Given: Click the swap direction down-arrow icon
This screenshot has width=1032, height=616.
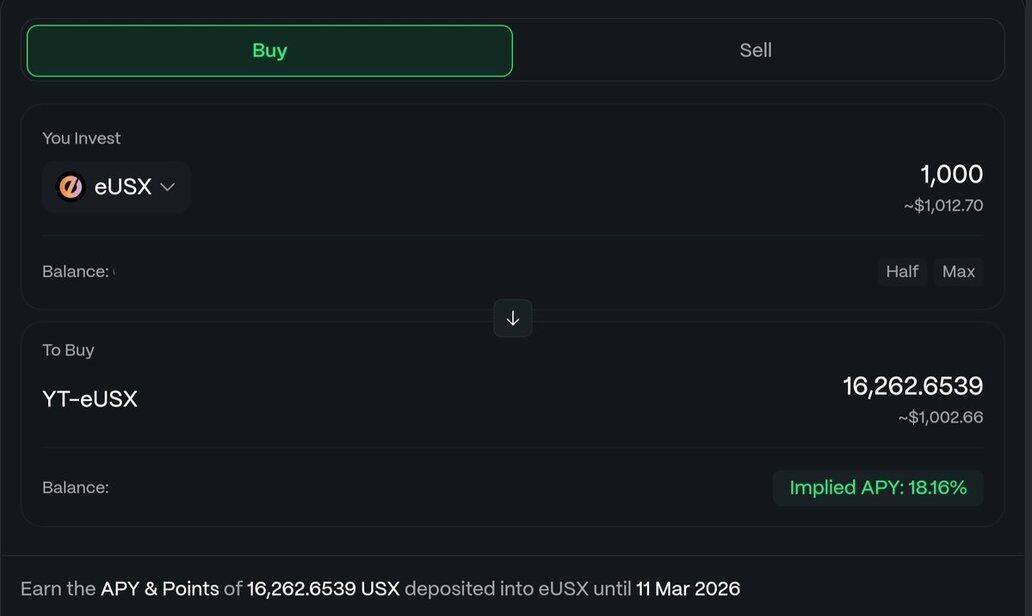Looking at the screenshot, I should tap(513, 318).
